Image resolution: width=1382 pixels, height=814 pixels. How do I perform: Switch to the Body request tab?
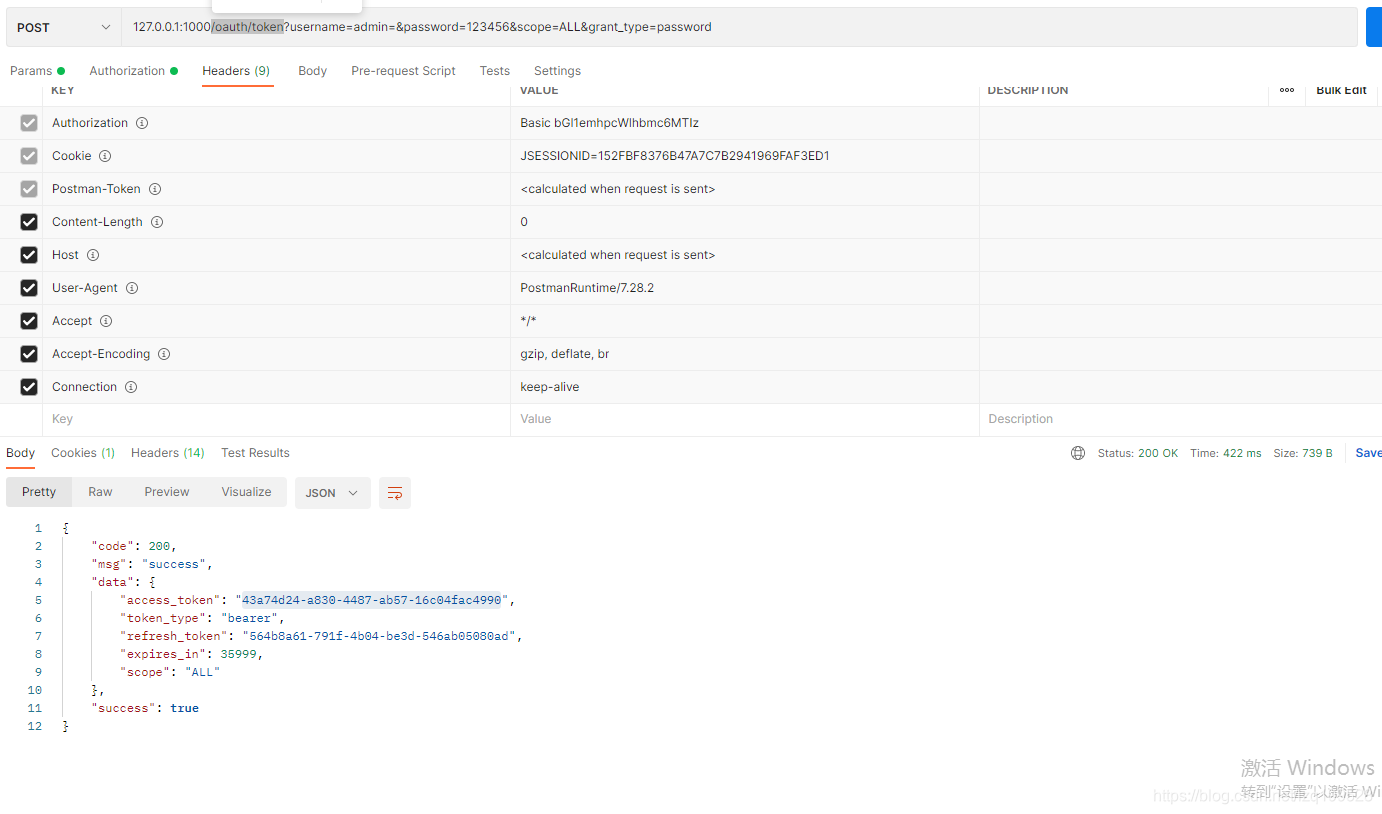312,70
